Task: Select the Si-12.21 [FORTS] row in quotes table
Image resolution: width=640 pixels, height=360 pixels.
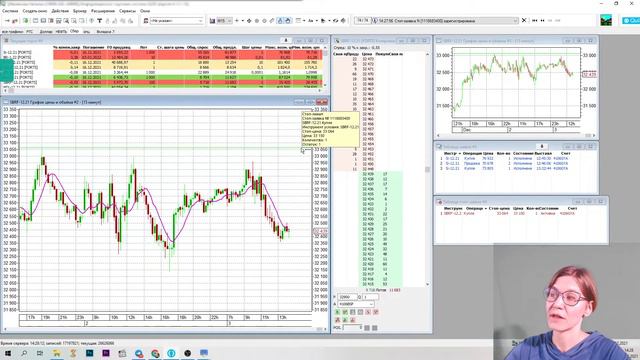Action: (x=163, y=53)
